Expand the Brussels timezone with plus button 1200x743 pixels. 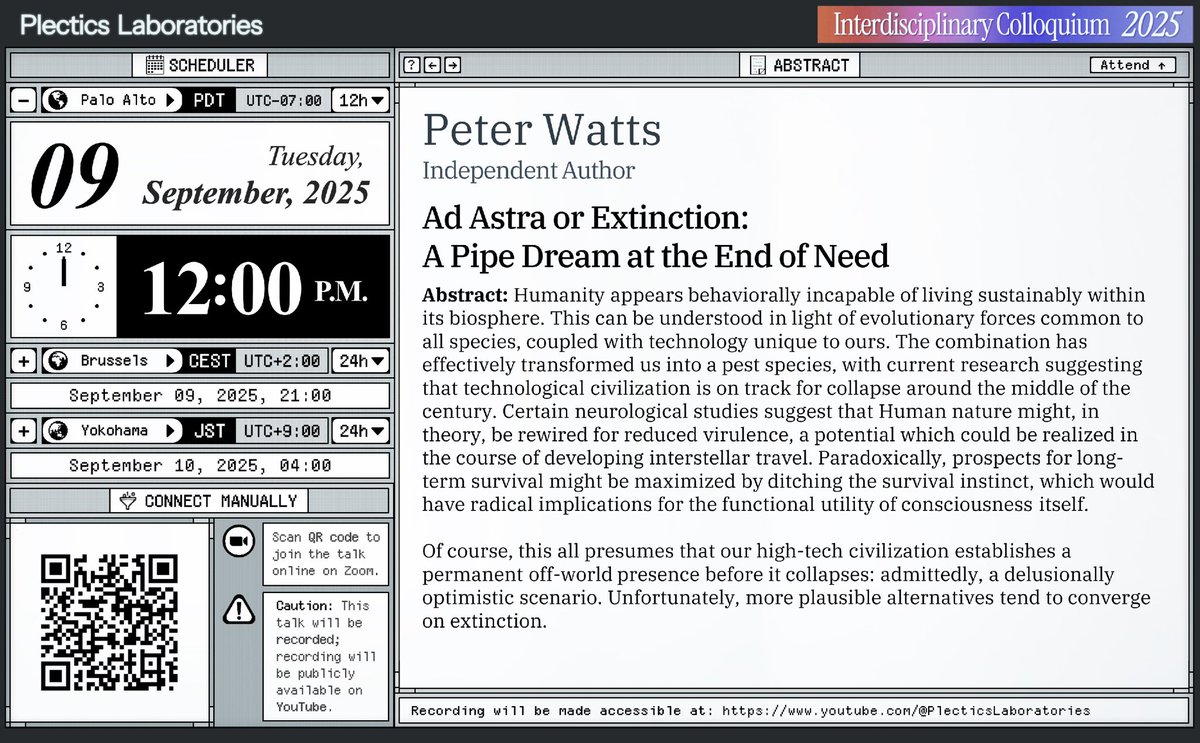click(24, 360)
